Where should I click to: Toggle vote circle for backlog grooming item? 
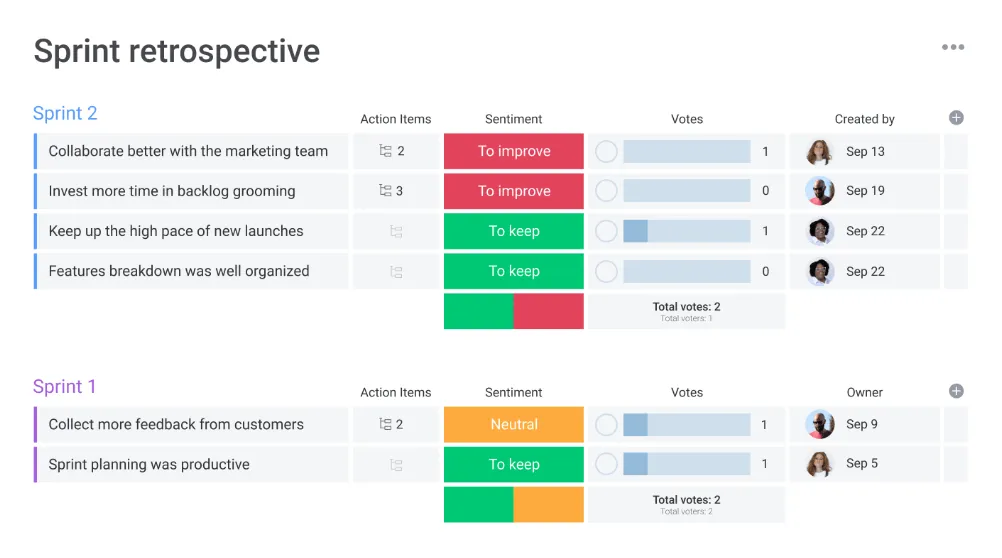606,190
